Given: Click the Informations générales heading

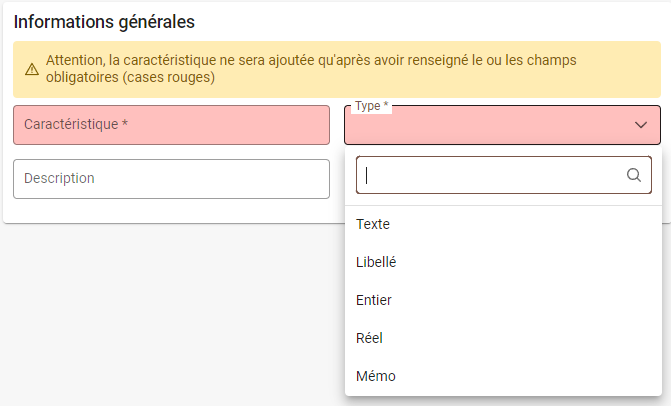Looking at the screenshot, I should pos(104,22).
